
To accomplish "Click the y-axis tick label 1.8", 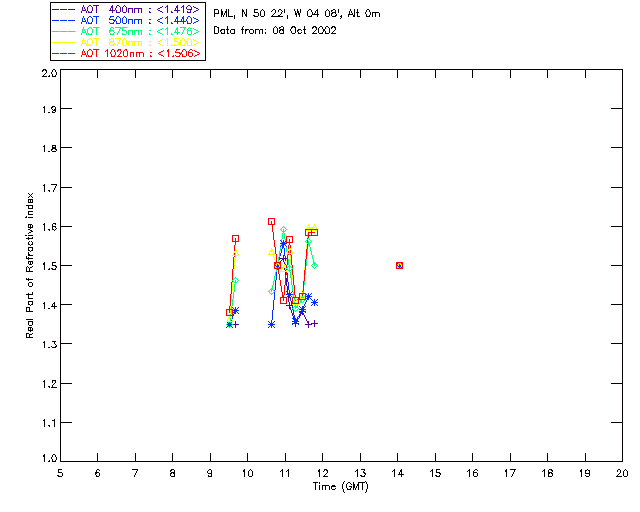I will 49,148.
